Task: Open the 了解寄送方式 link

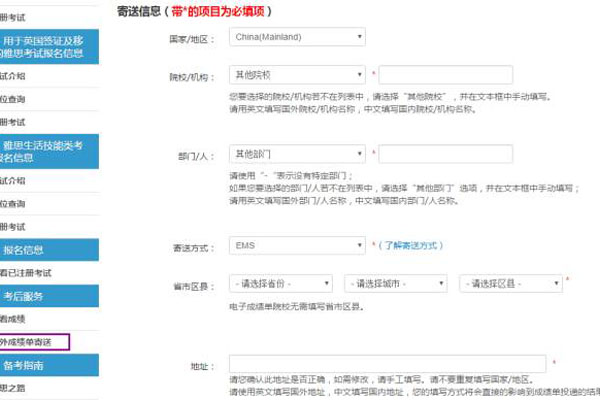Action: tap(410, 245)
